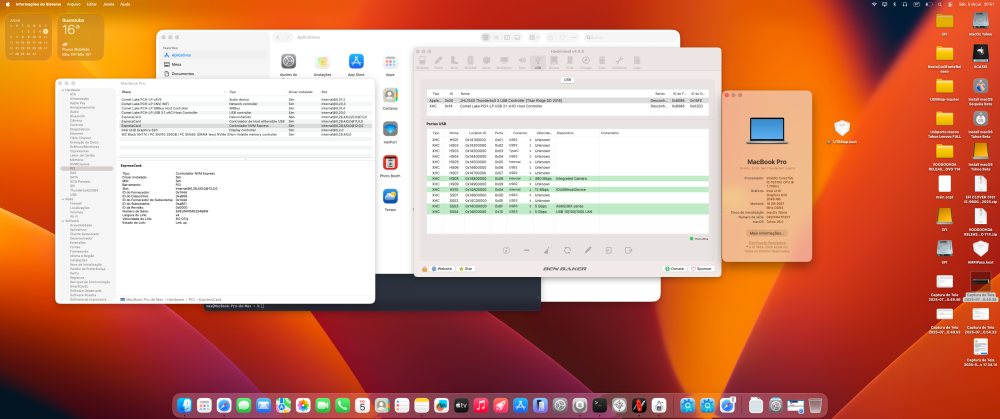Open HeliPort app in Finder Aplicativos list
Viewport: 1000px width, 419px height.
pos(390,129)
